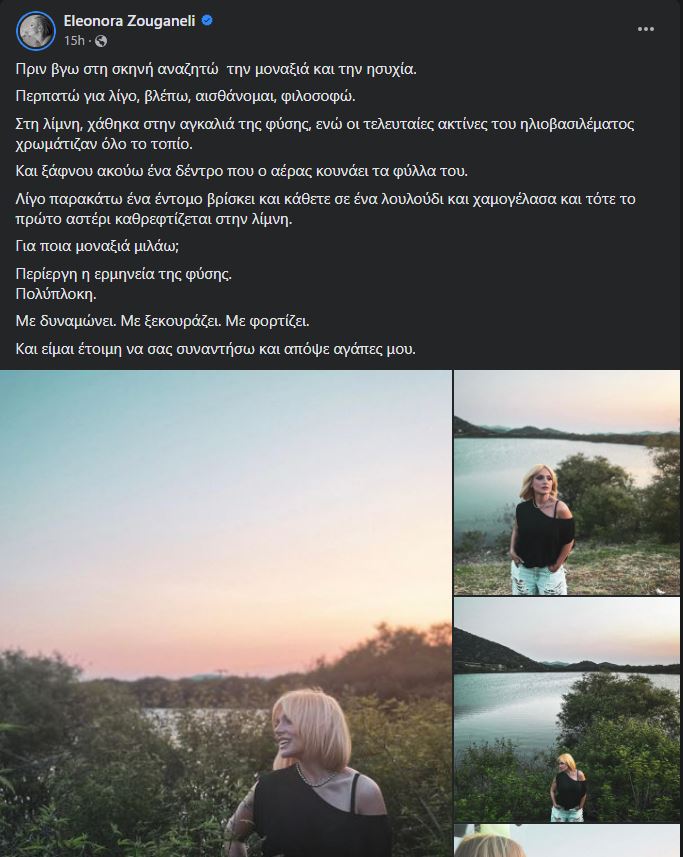This screenshot has height=857, width=683.
Task: Click the single word line 'Πολύπλοκη.'
Action: click(56, 294)
